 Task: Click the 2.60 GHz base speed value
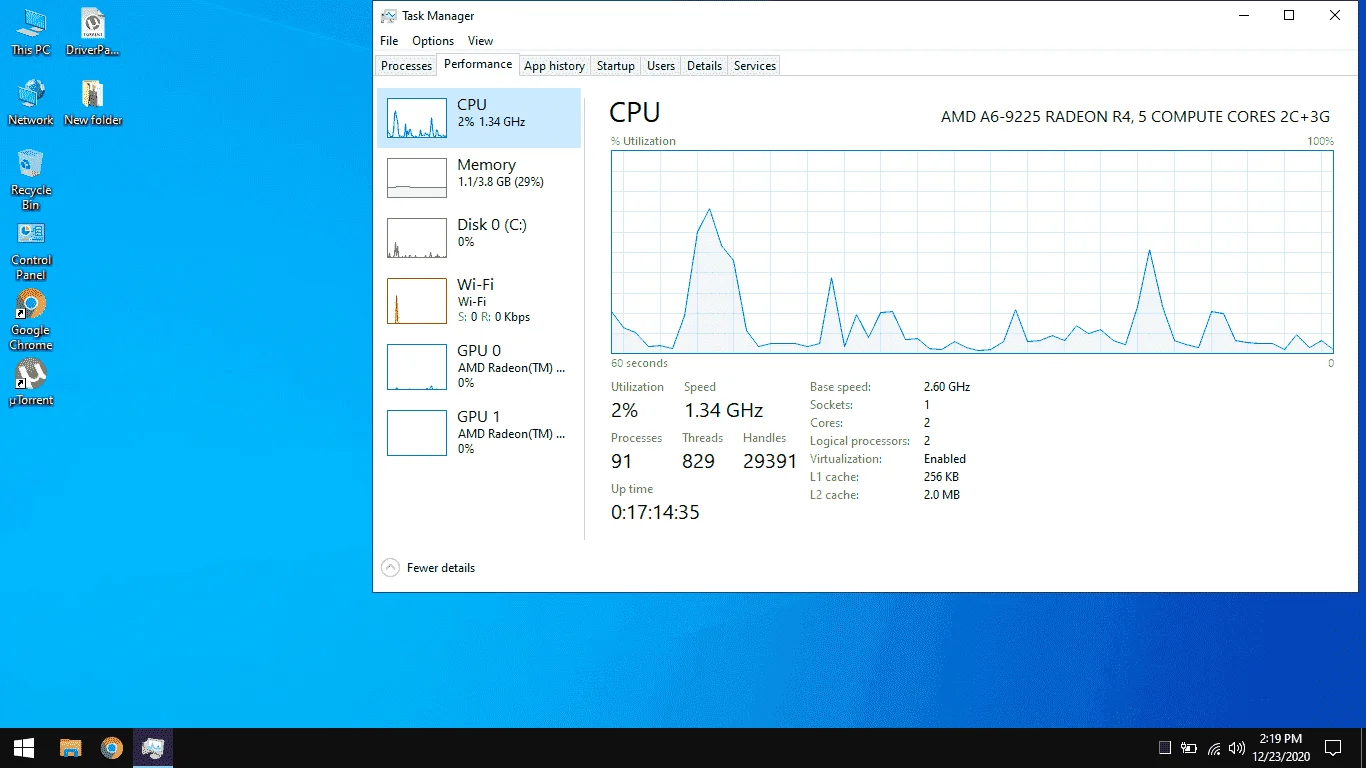(x=947, y=387)
